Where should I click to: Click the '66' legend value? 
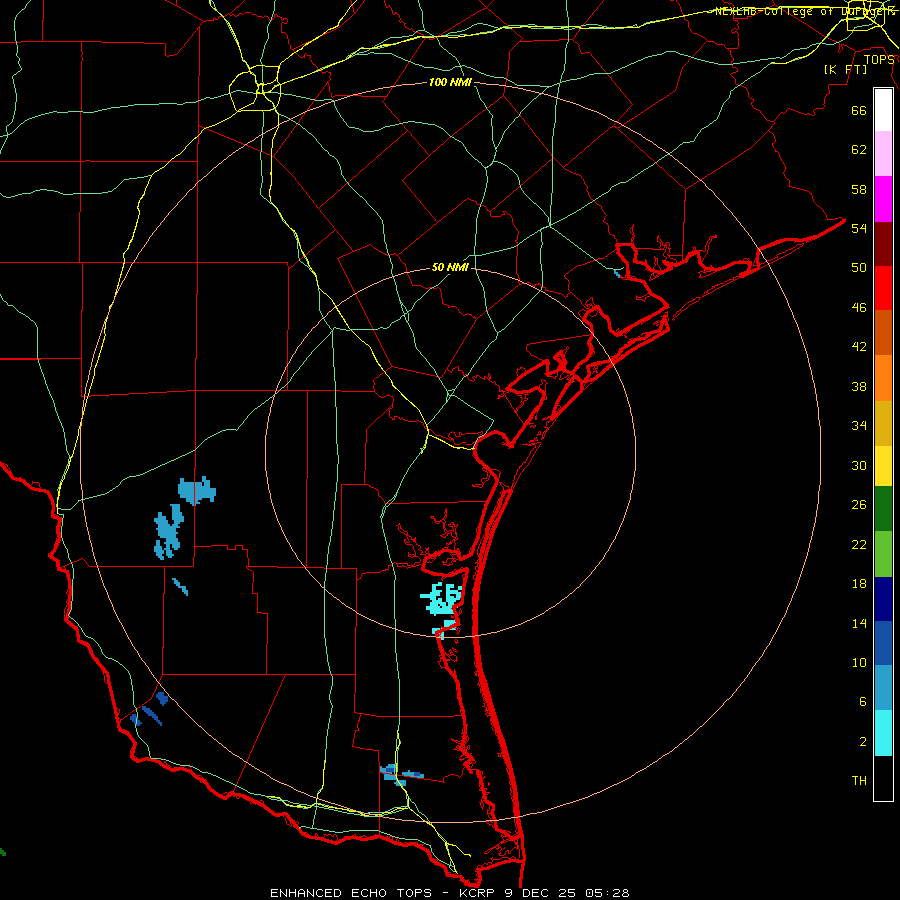point(859,110)
